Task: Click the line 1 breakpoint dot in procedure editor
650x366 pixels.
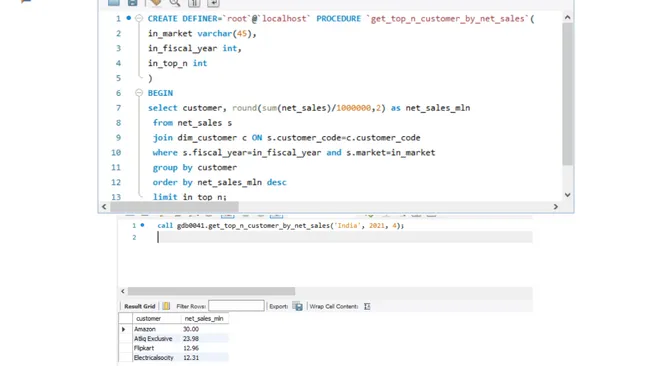Action: point(129,18)
